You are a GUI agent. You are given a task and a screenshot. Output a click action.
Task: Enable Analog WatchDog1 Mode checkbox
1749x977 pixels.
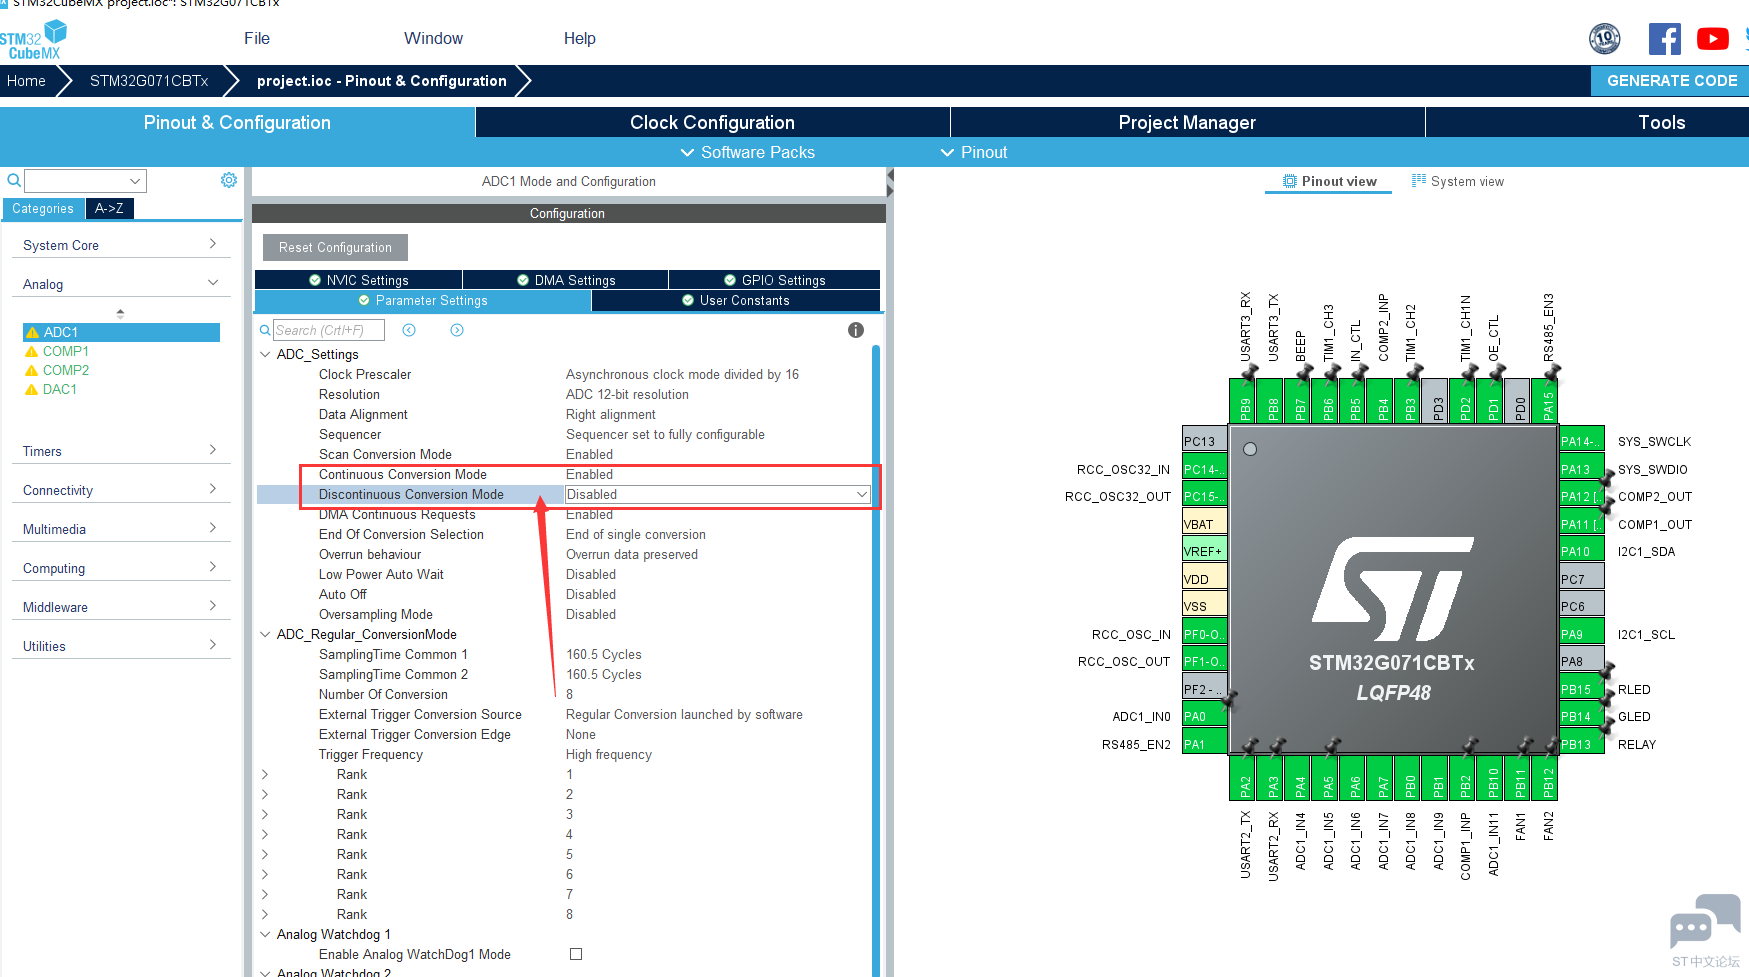(x=576, y=954)
